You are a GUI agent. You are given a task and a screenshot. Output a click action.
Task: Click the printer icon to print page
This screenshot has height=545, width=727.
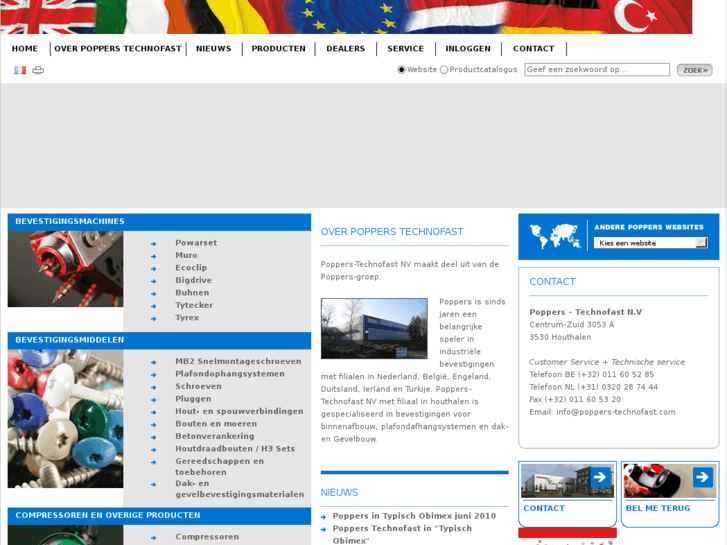(38, 70)
